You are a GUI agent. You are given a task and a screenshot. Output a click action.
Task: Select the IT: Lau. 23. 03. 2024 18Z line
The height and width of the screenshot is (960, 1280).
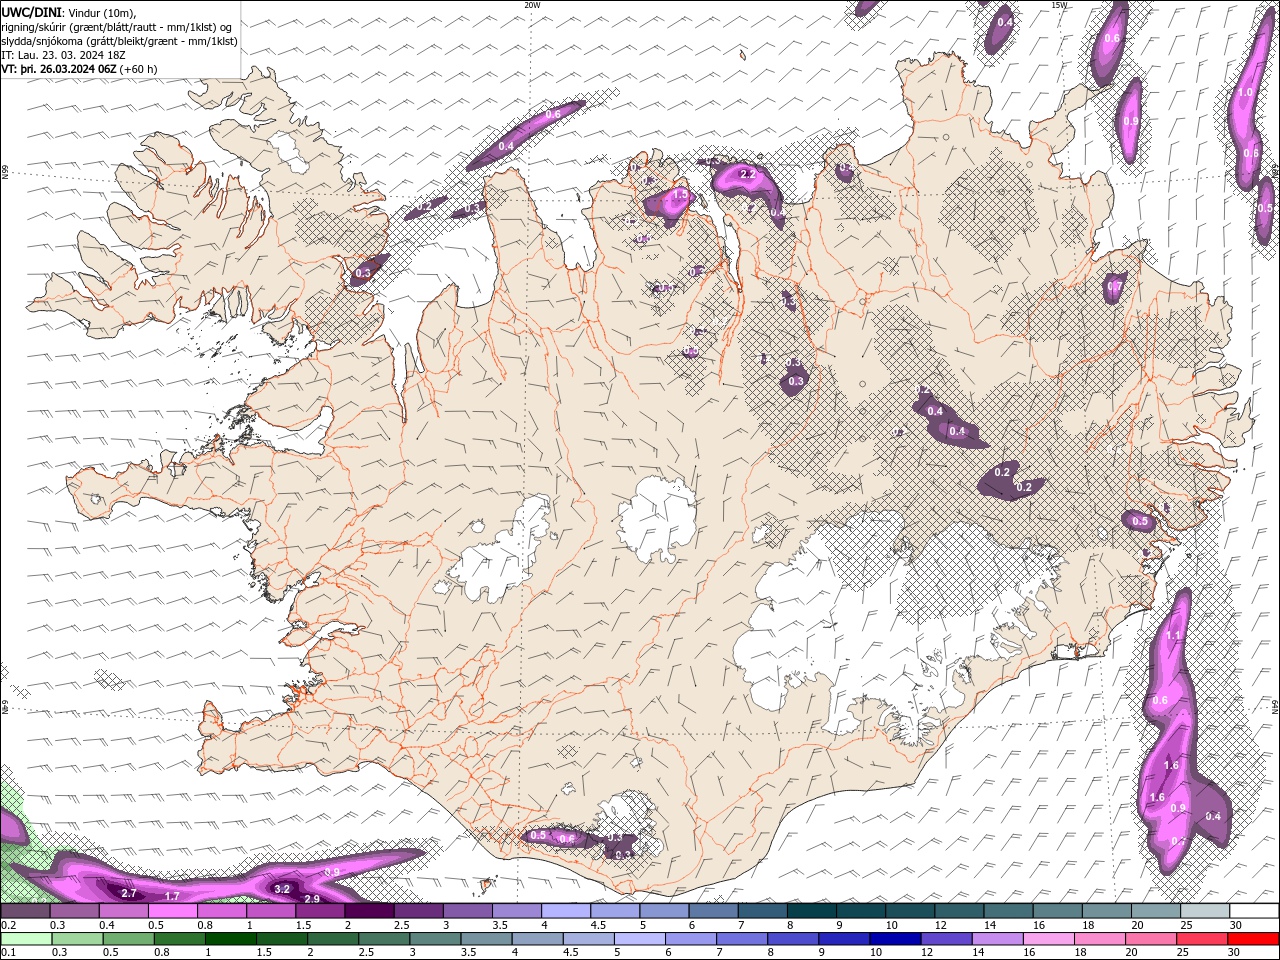click(63, 55)
